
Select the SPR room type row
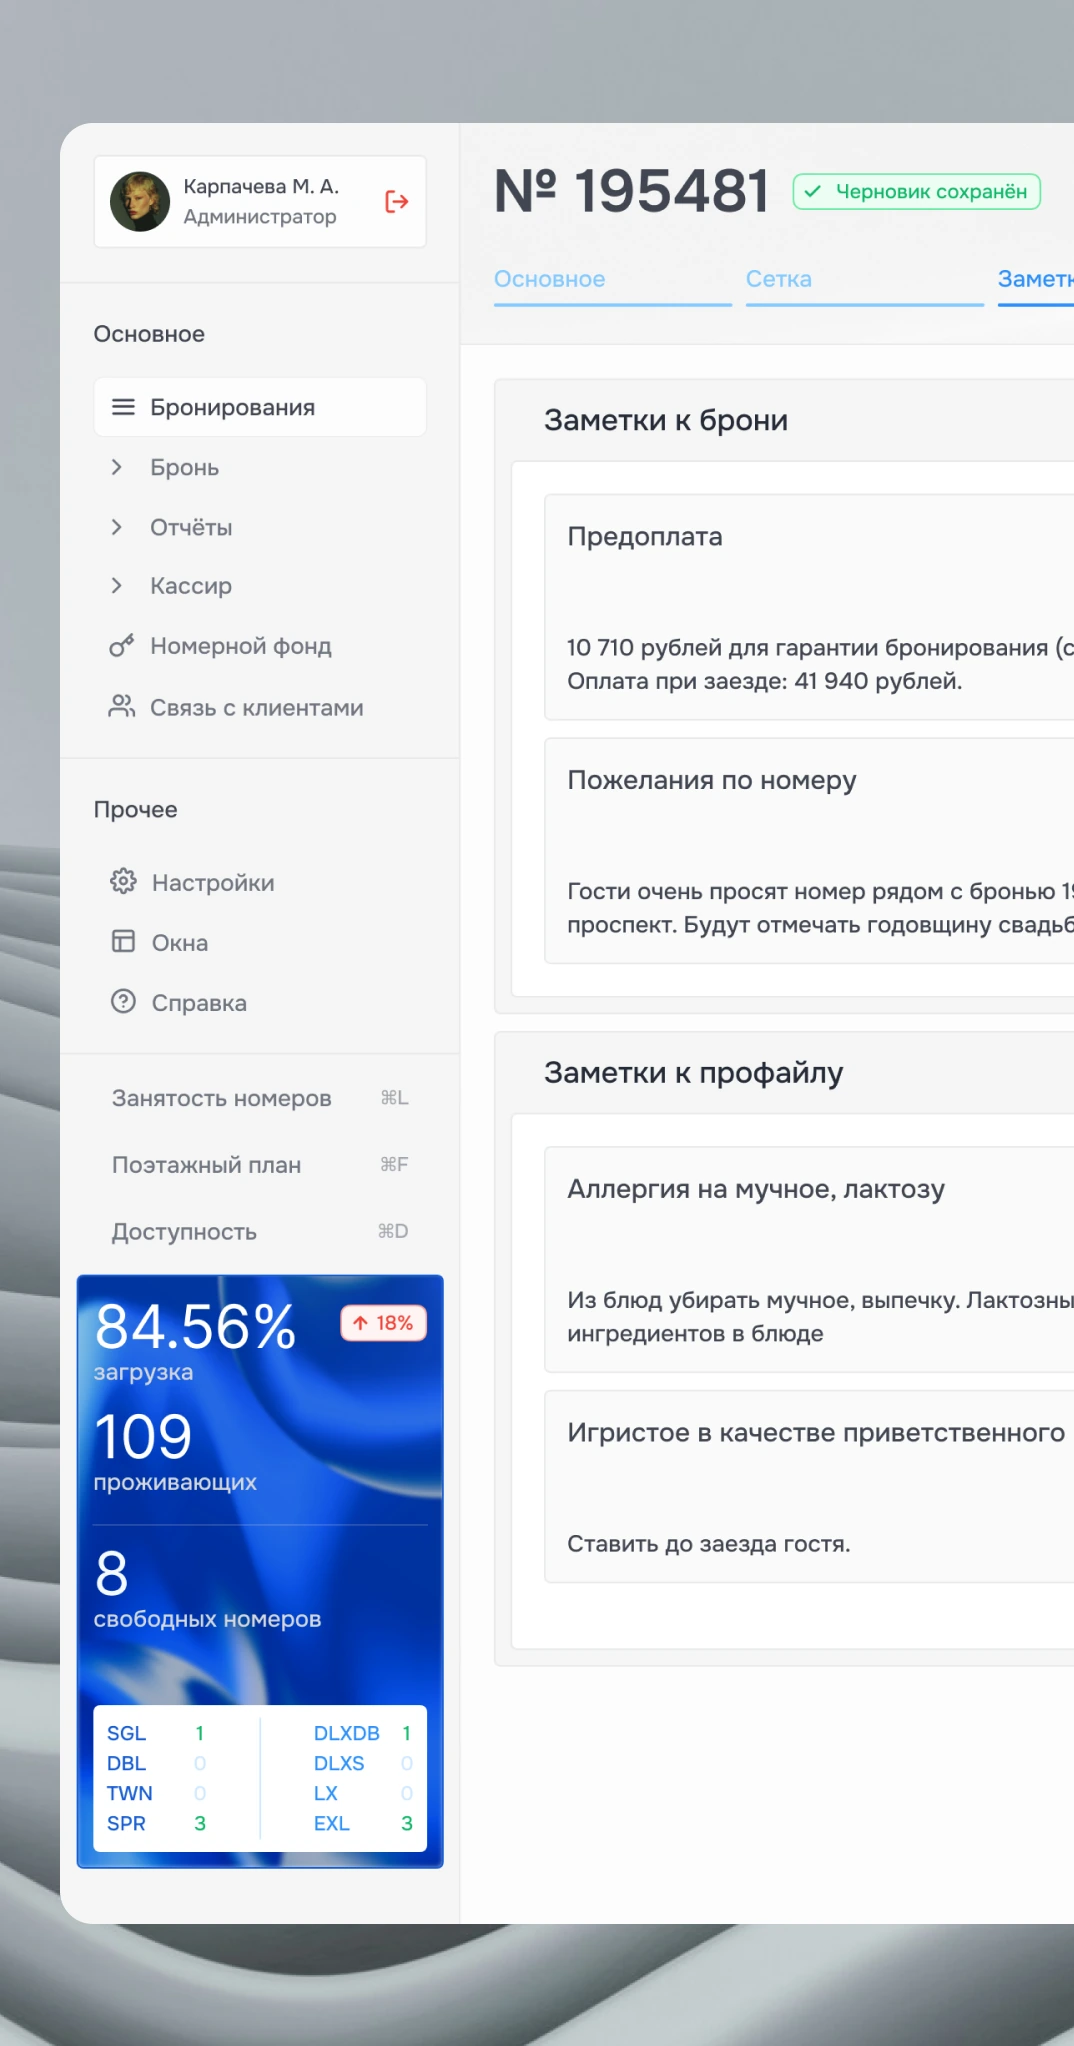(157, 1823)
